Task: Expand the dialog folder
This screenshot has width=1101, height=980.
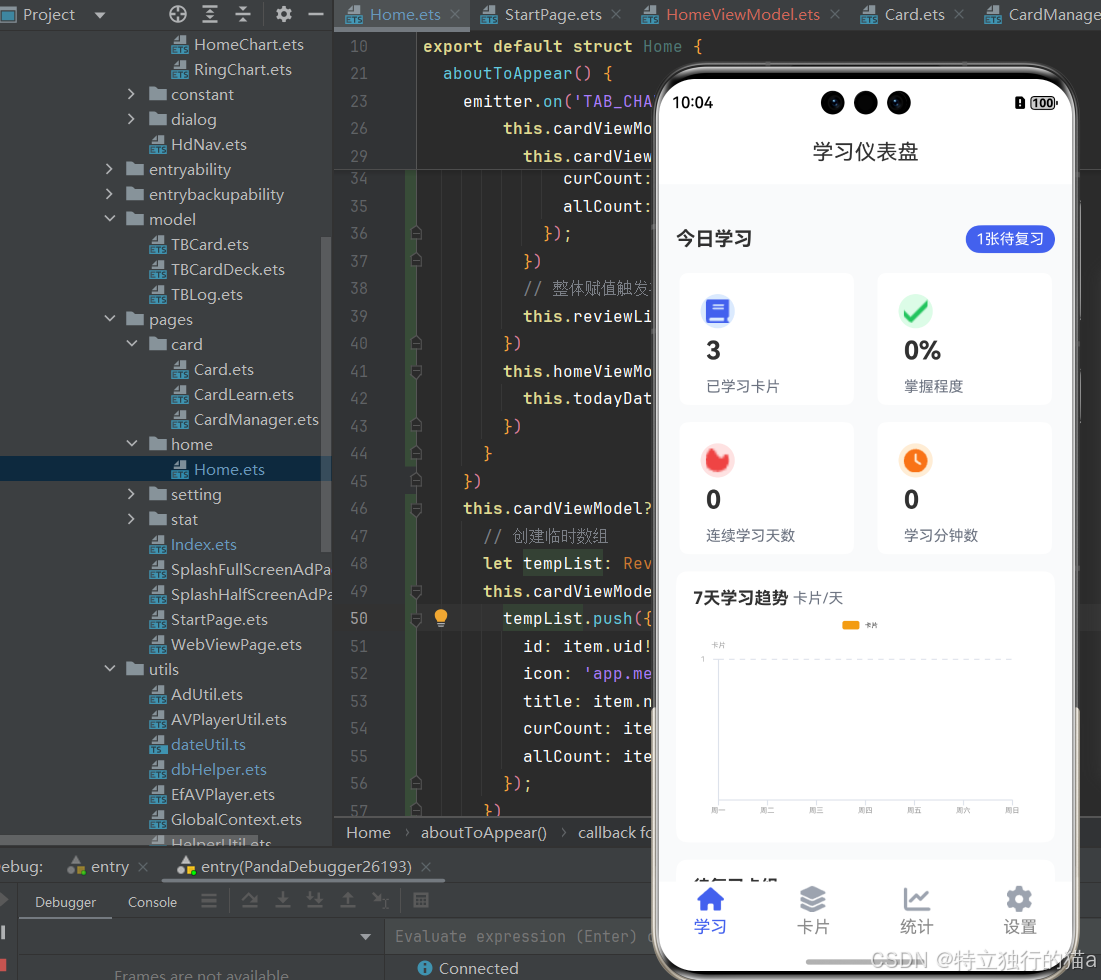Action: (x=131, y=119)
